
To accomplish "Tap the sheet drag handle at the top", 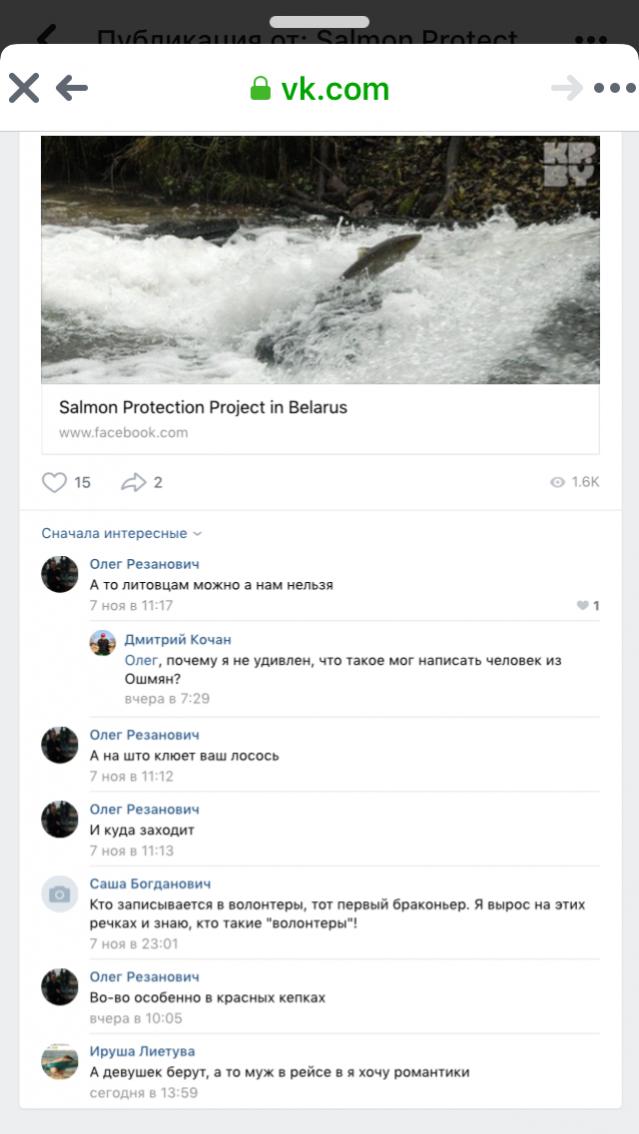I will click(x=319, y=21).
